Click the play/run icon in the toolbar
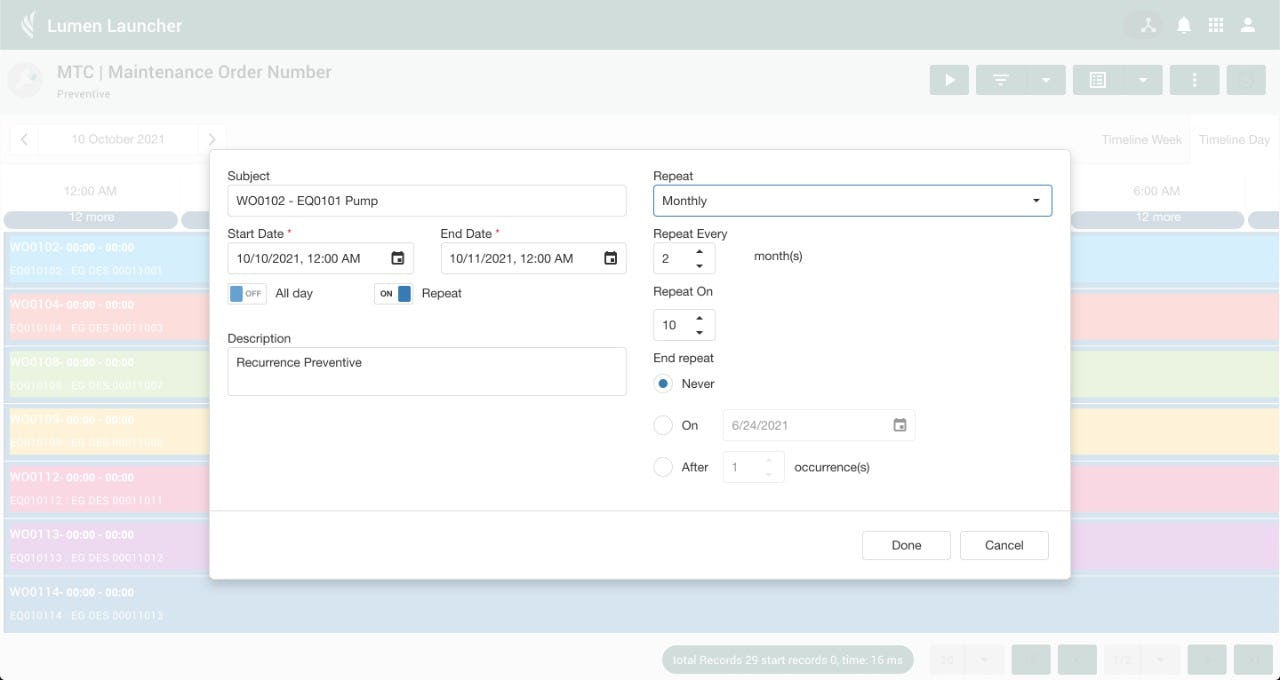1280x680 pixels. [948, 79]
